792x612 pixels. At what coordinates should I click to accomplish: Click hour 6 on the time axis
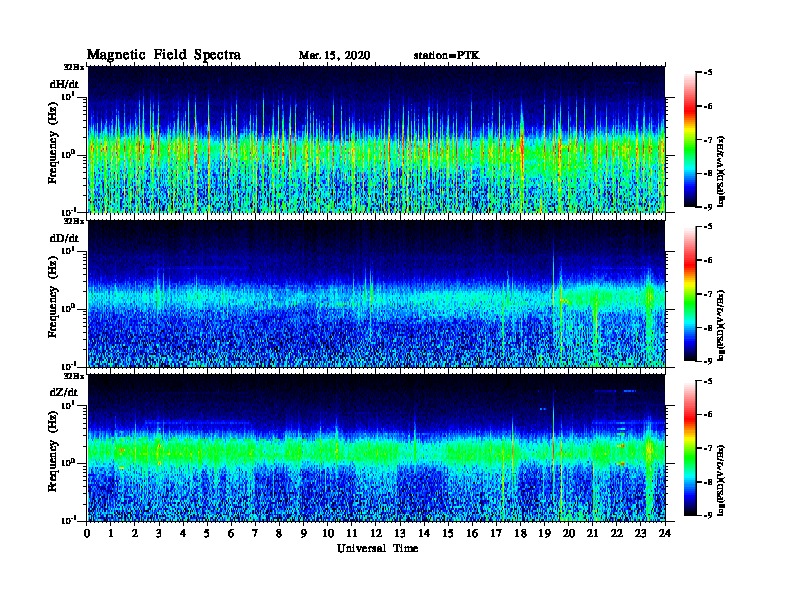tap(231, 533)
